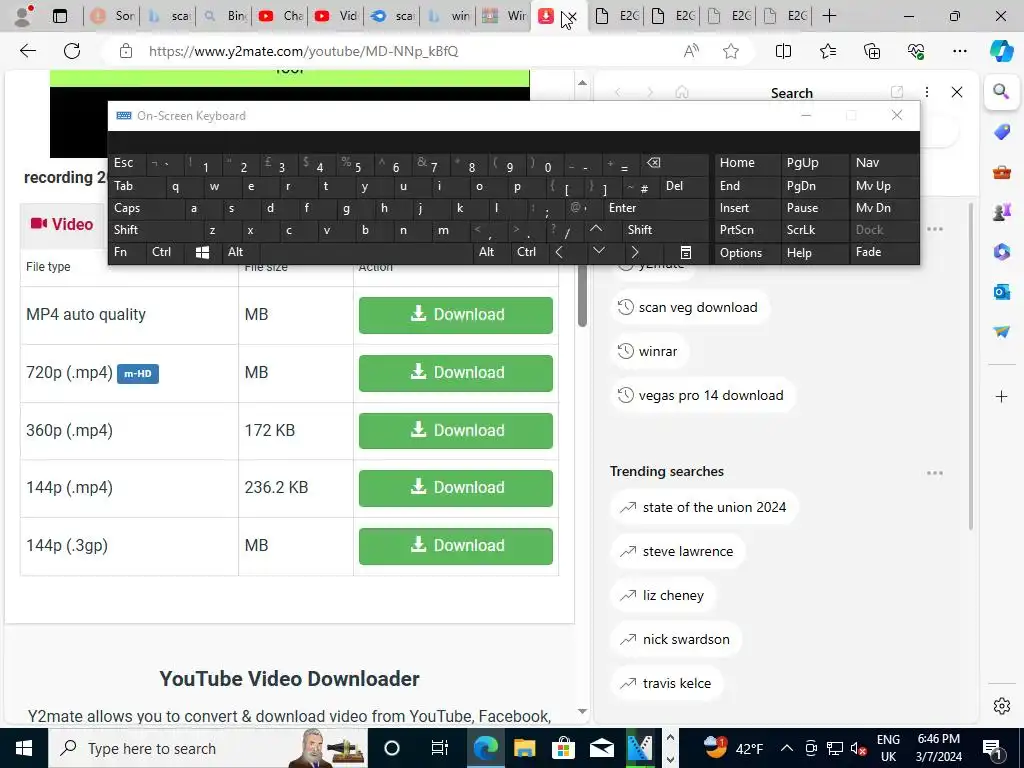Open Outlook icon in sidebar
Viewport: 1024px width, 768px height.
tap(1001, 291)
